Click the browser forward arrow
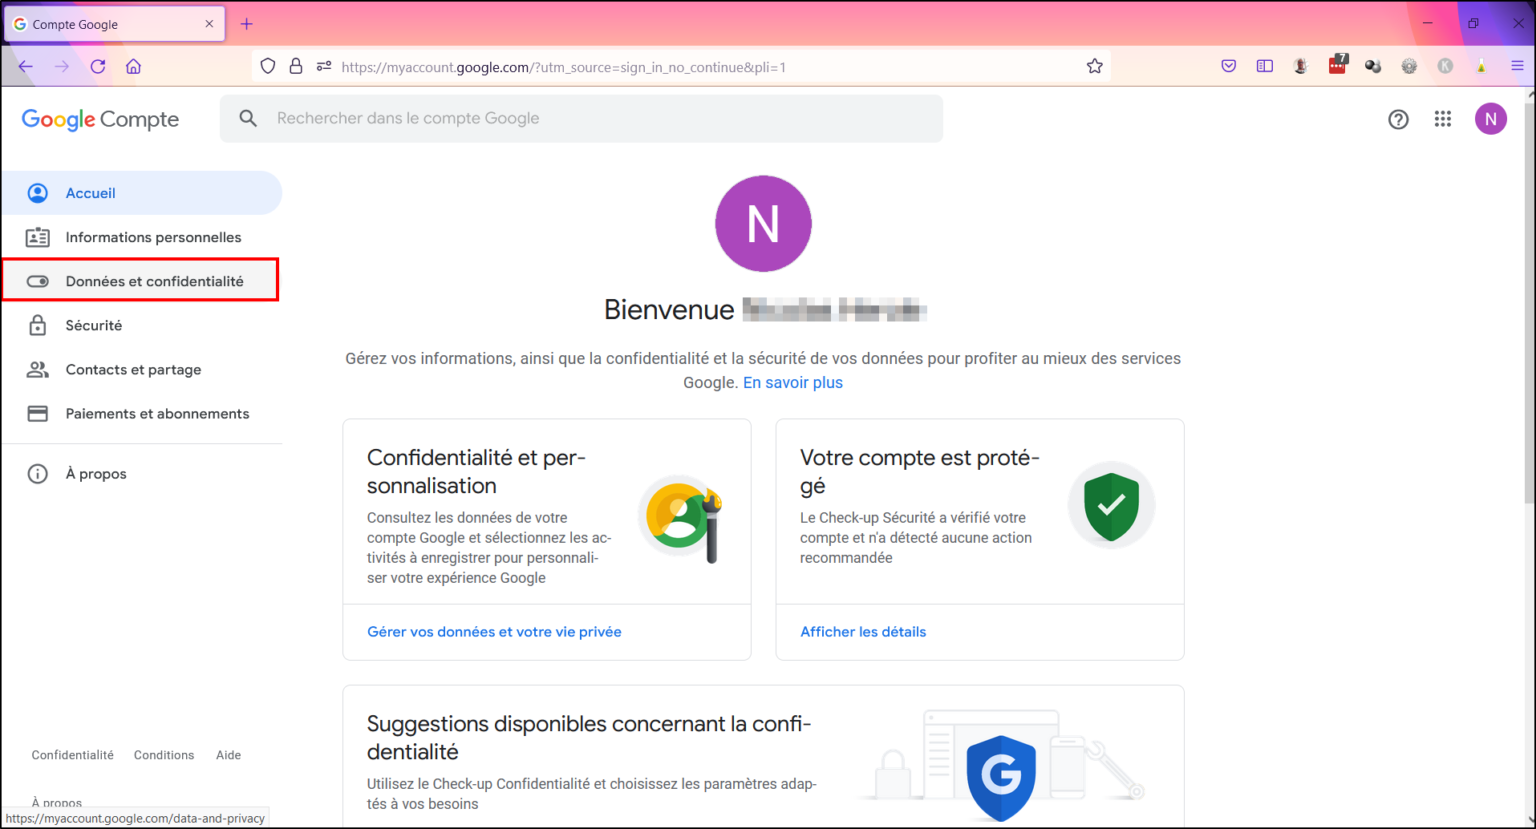This screenshot has width=1536, height=829. click(x=62, y=66)
